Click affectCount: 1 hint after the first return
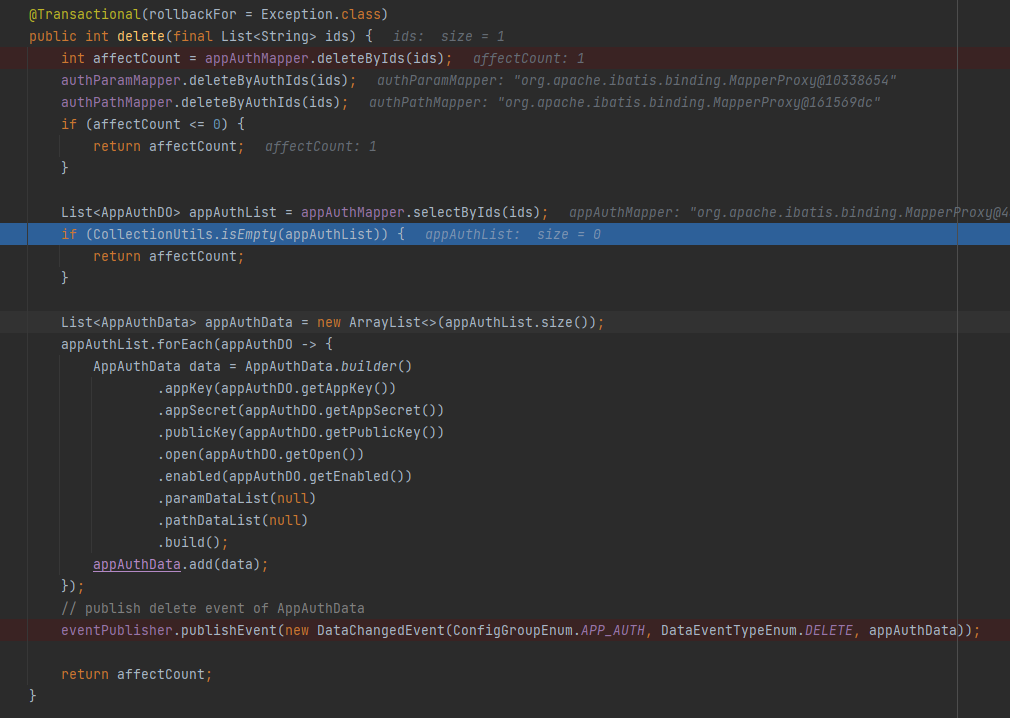 click(x=321, y=146)
